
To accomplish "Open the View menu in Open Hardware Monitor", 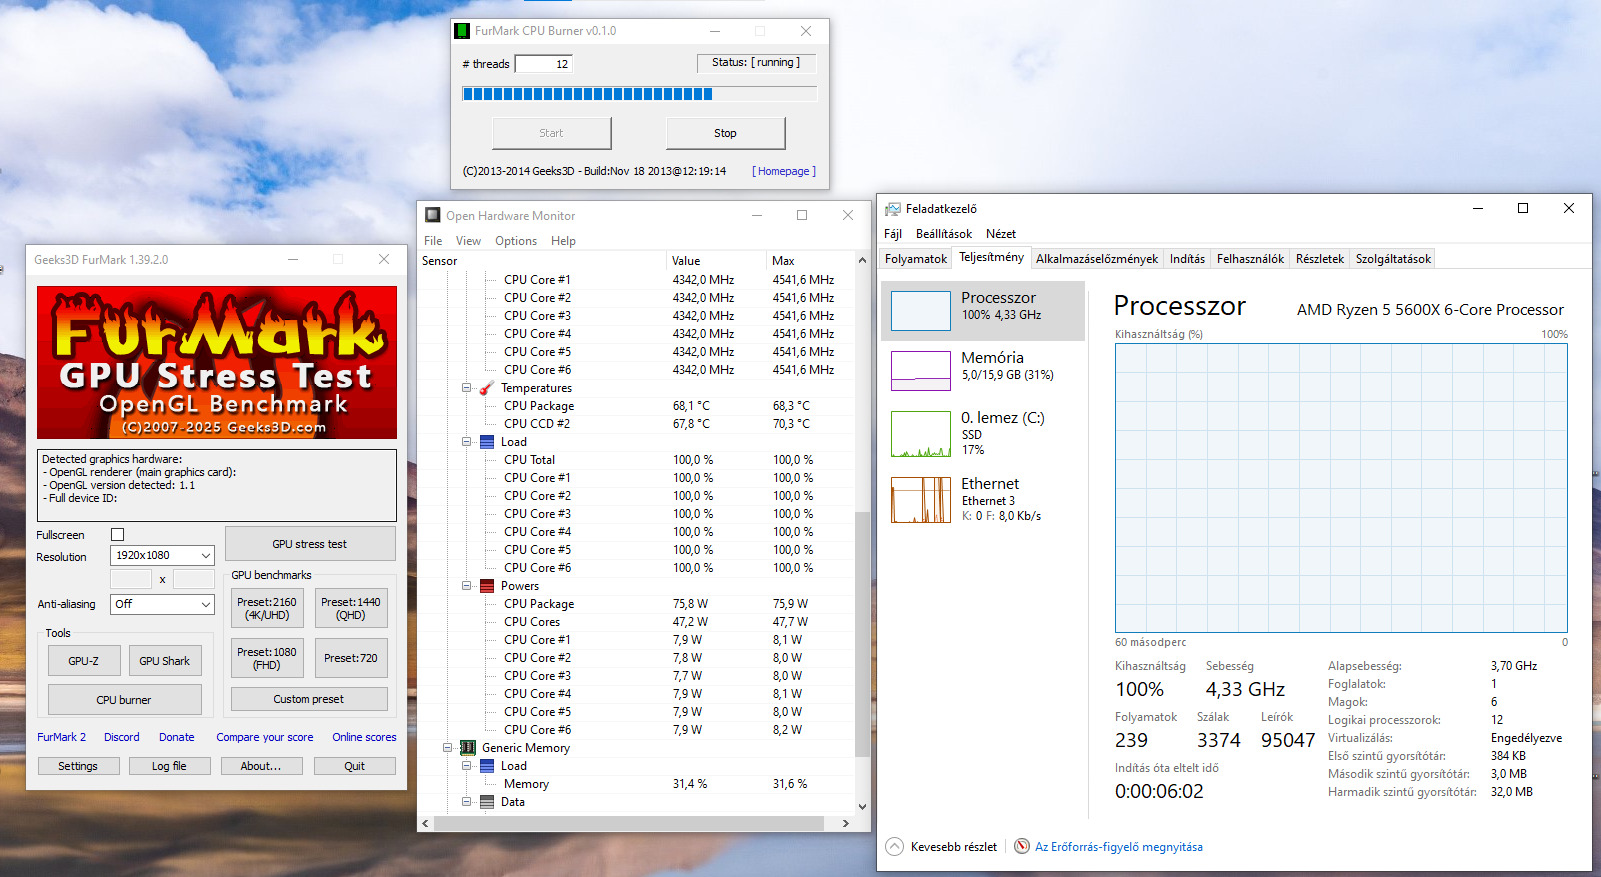I will pos(468,241).
